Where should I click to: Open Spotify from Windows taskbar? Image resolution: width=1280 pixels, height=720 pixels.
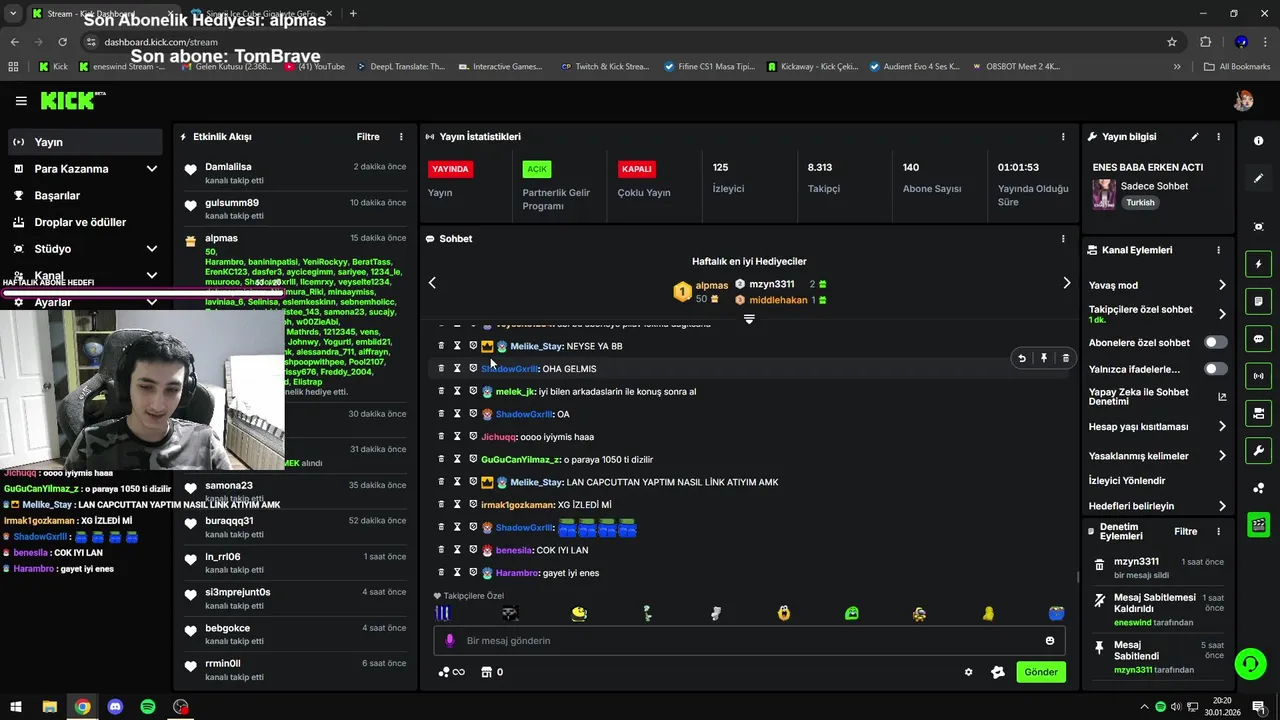pos(148,707)
